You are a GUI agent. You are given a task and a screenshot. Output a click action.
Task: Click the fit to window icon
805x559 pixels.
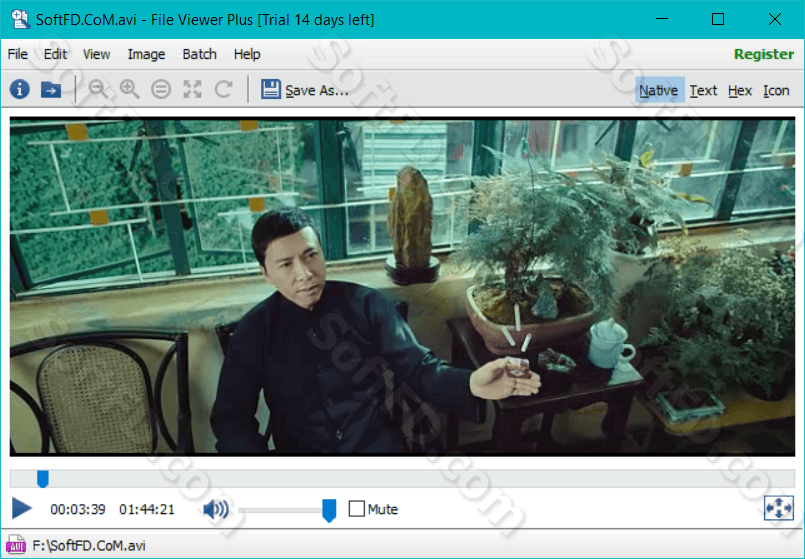192,89
